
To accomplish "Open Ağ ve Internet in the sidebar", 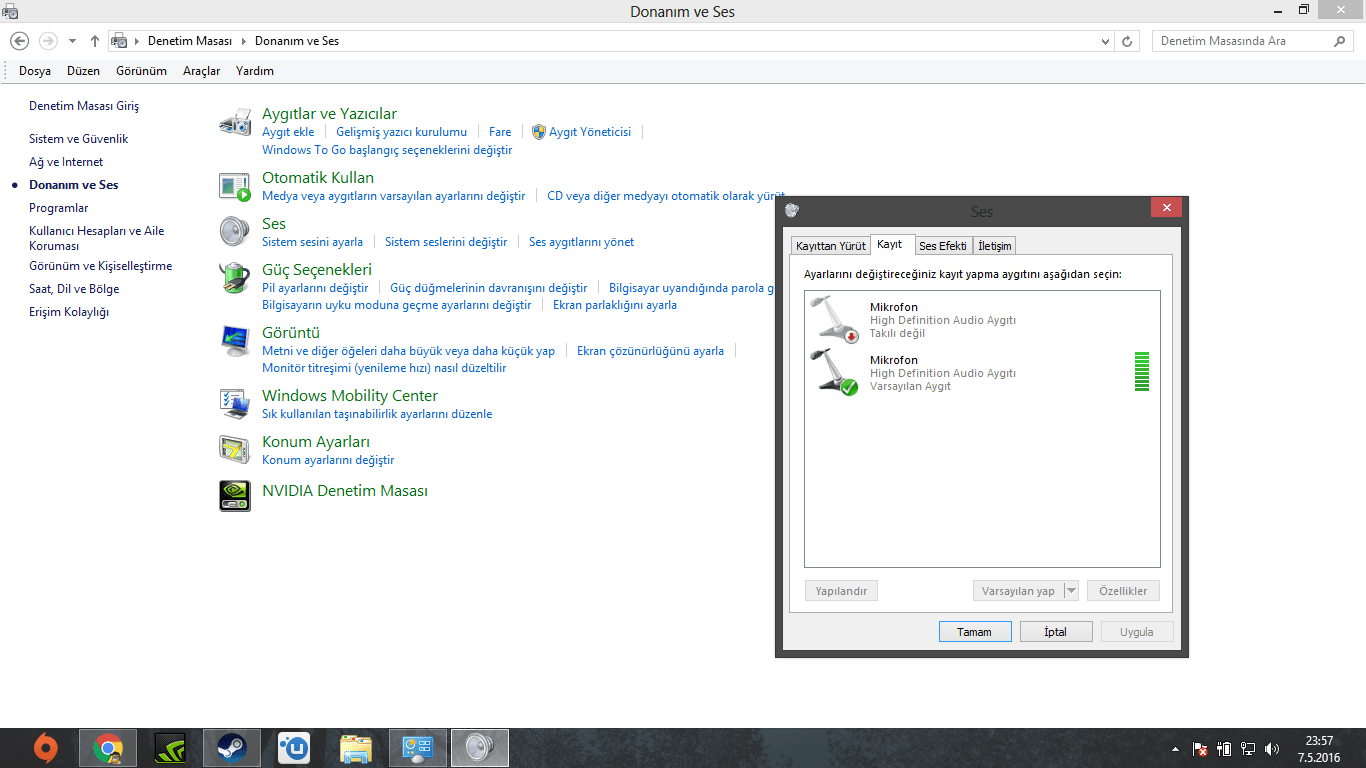I will 66,162.
